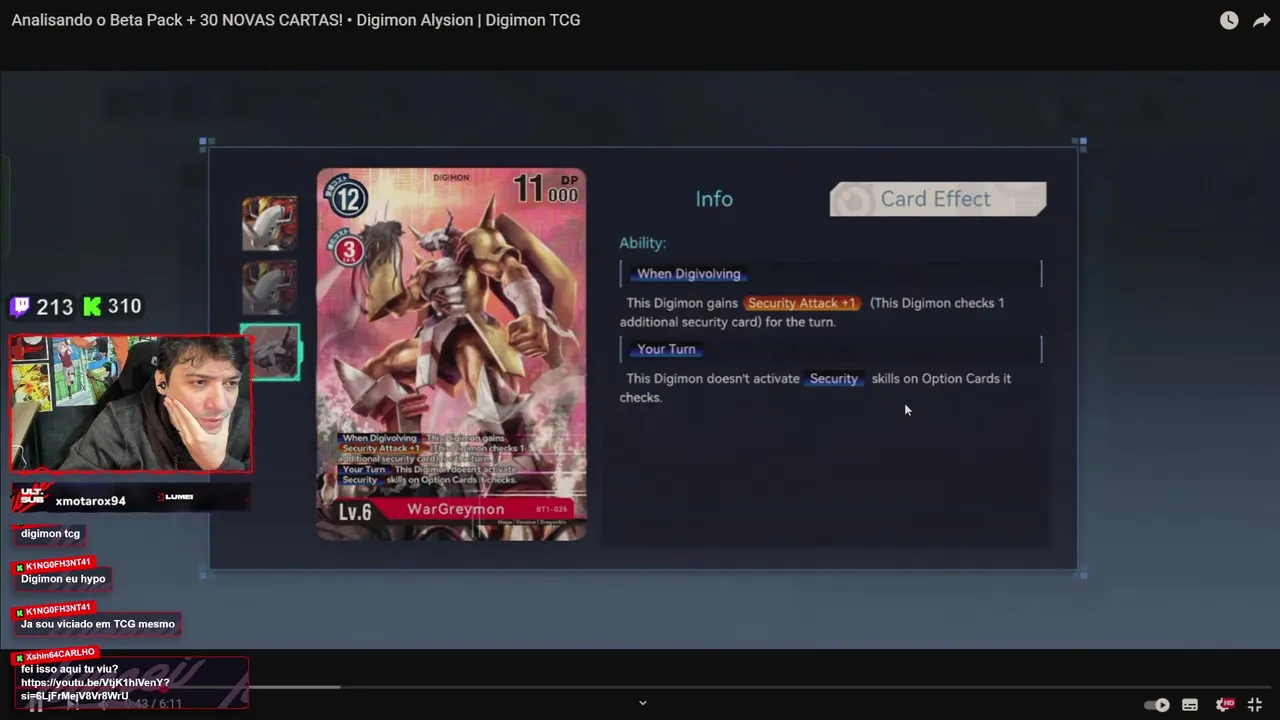The image size is (1280, 720).
Task: Click the xmotarox94 subscriber name
Action: point(91,501)
